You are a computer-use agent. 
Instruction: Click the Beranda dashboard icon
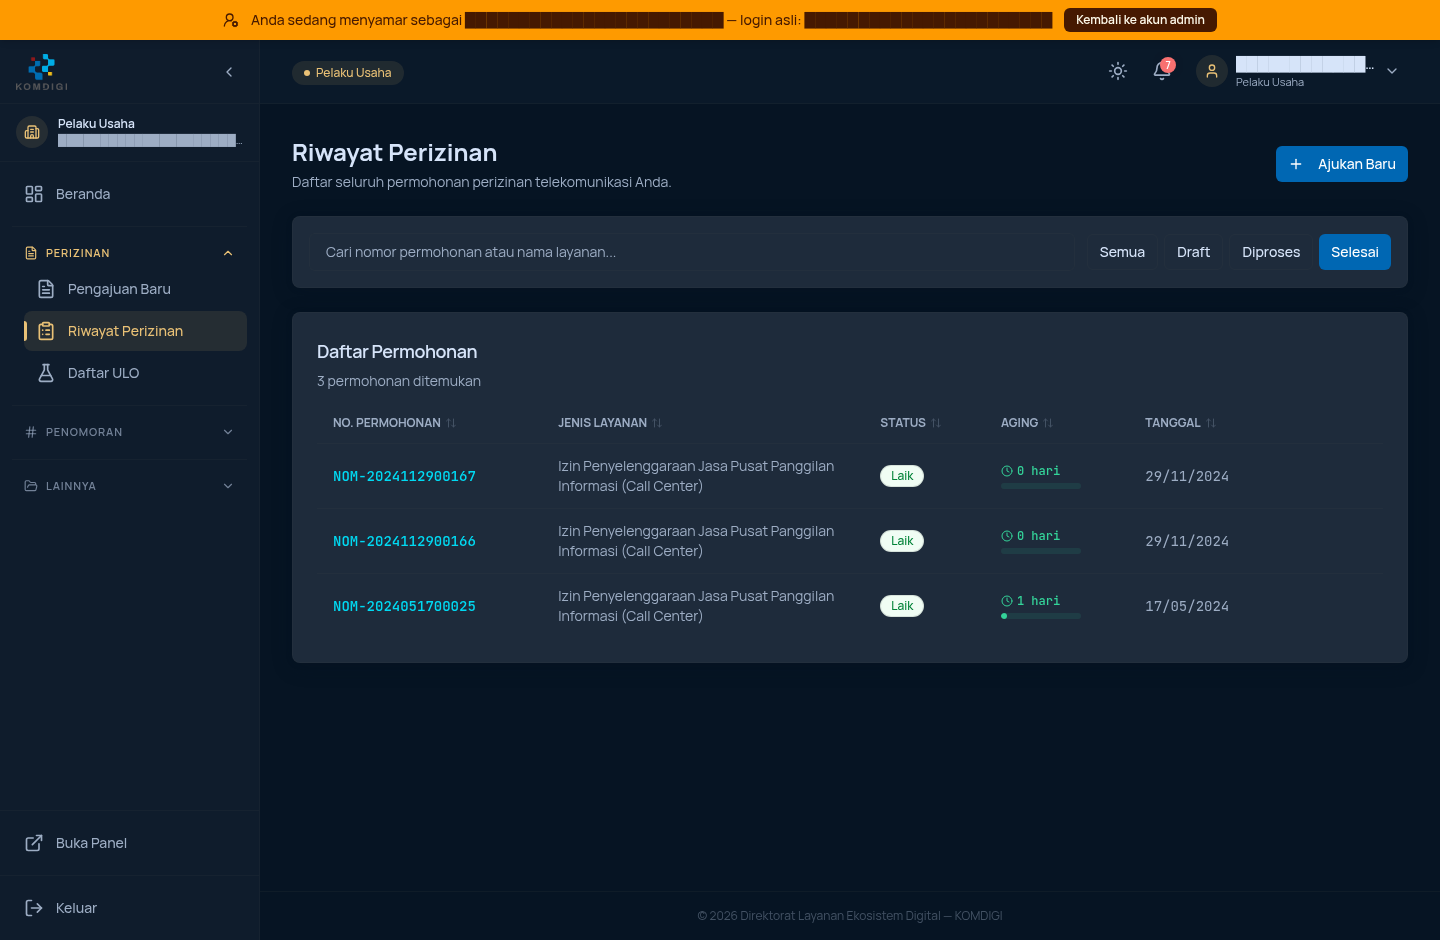[x=34, y=194]
